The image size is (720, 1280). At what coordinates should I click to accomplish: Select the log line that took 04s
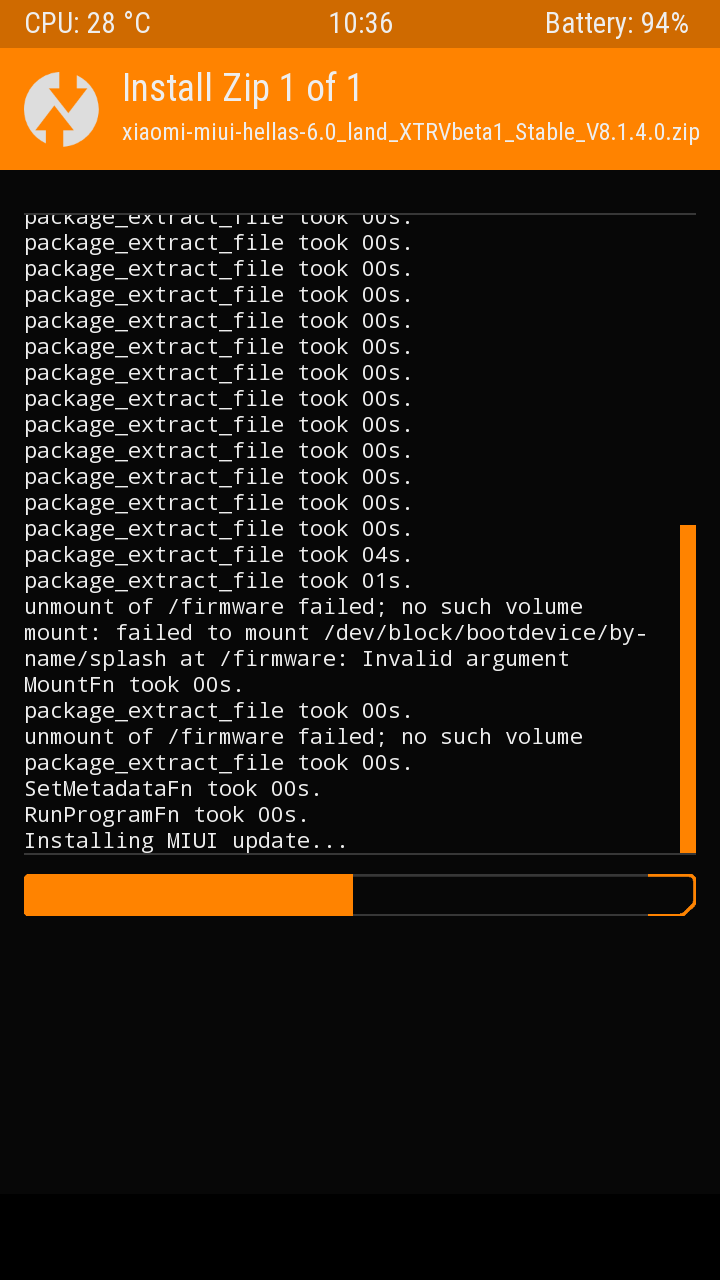pyautogui.click(x=218, y=555)
